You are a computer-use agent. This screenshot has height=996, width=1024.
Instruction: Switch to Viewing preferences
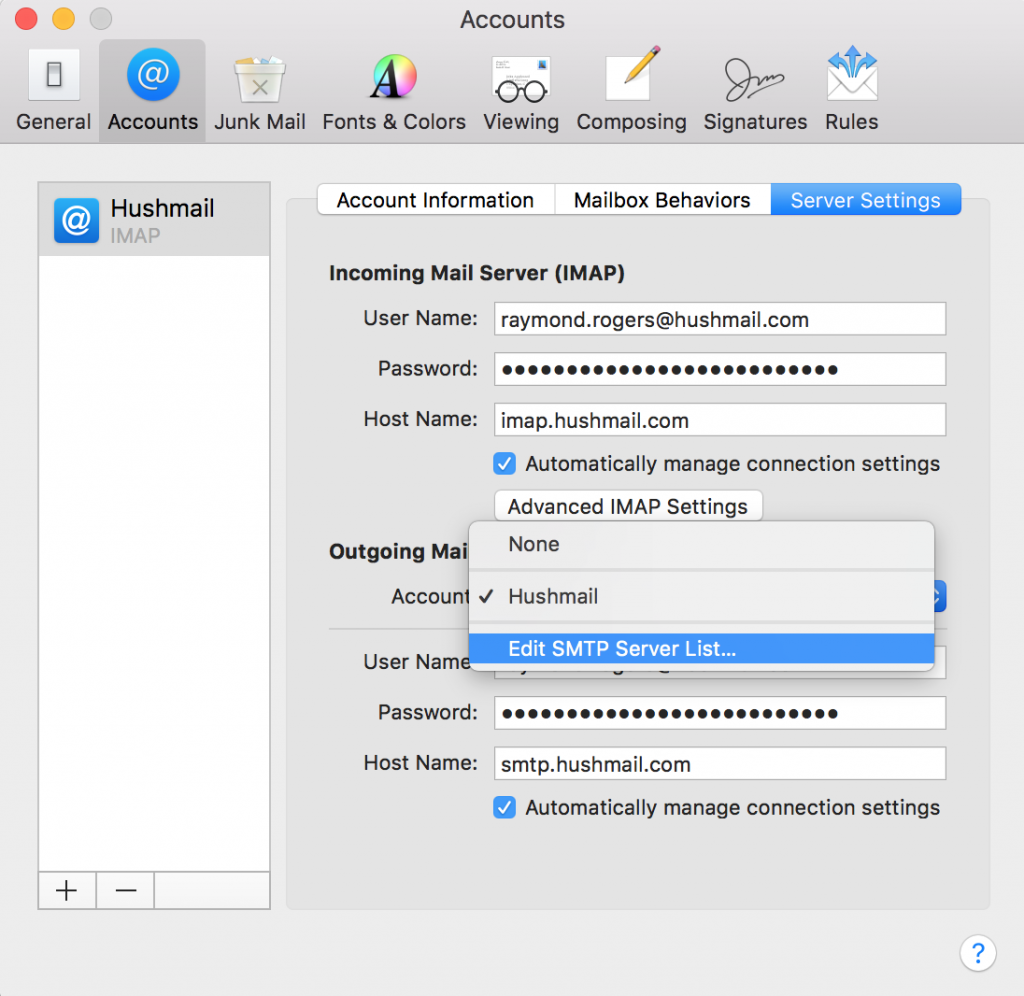(x=521, y=88)
